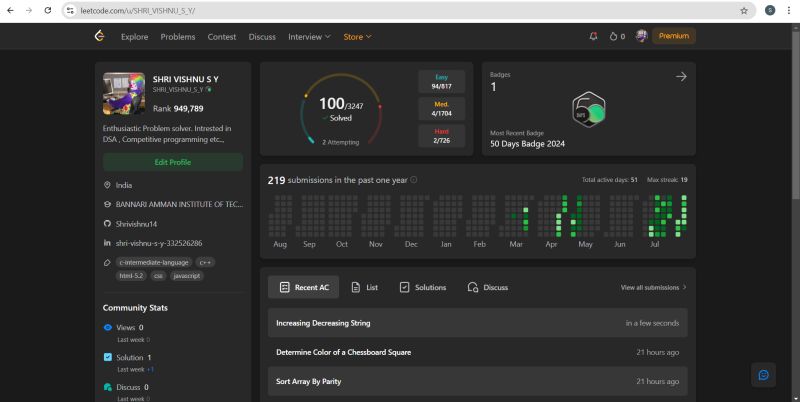
Task: Select the c++ skill tag
Action: coord(205,262)
